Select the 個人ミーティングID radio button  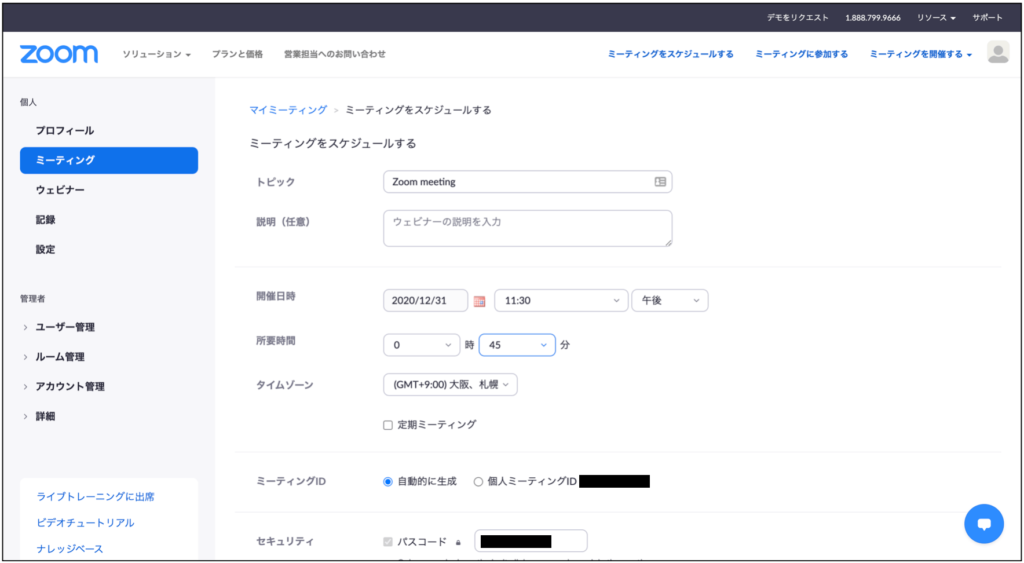(478, 481)
